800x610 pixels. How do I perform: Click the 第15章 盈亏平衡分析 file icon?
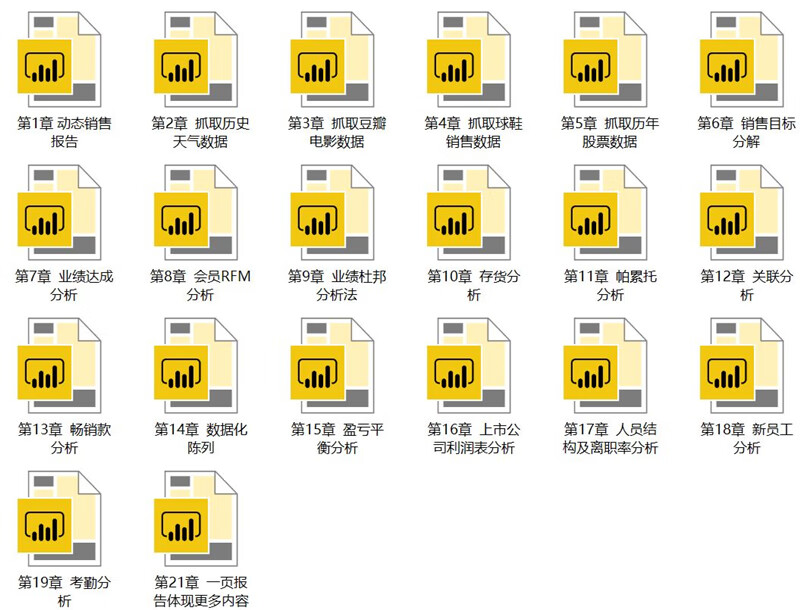(x=332, y=365)
